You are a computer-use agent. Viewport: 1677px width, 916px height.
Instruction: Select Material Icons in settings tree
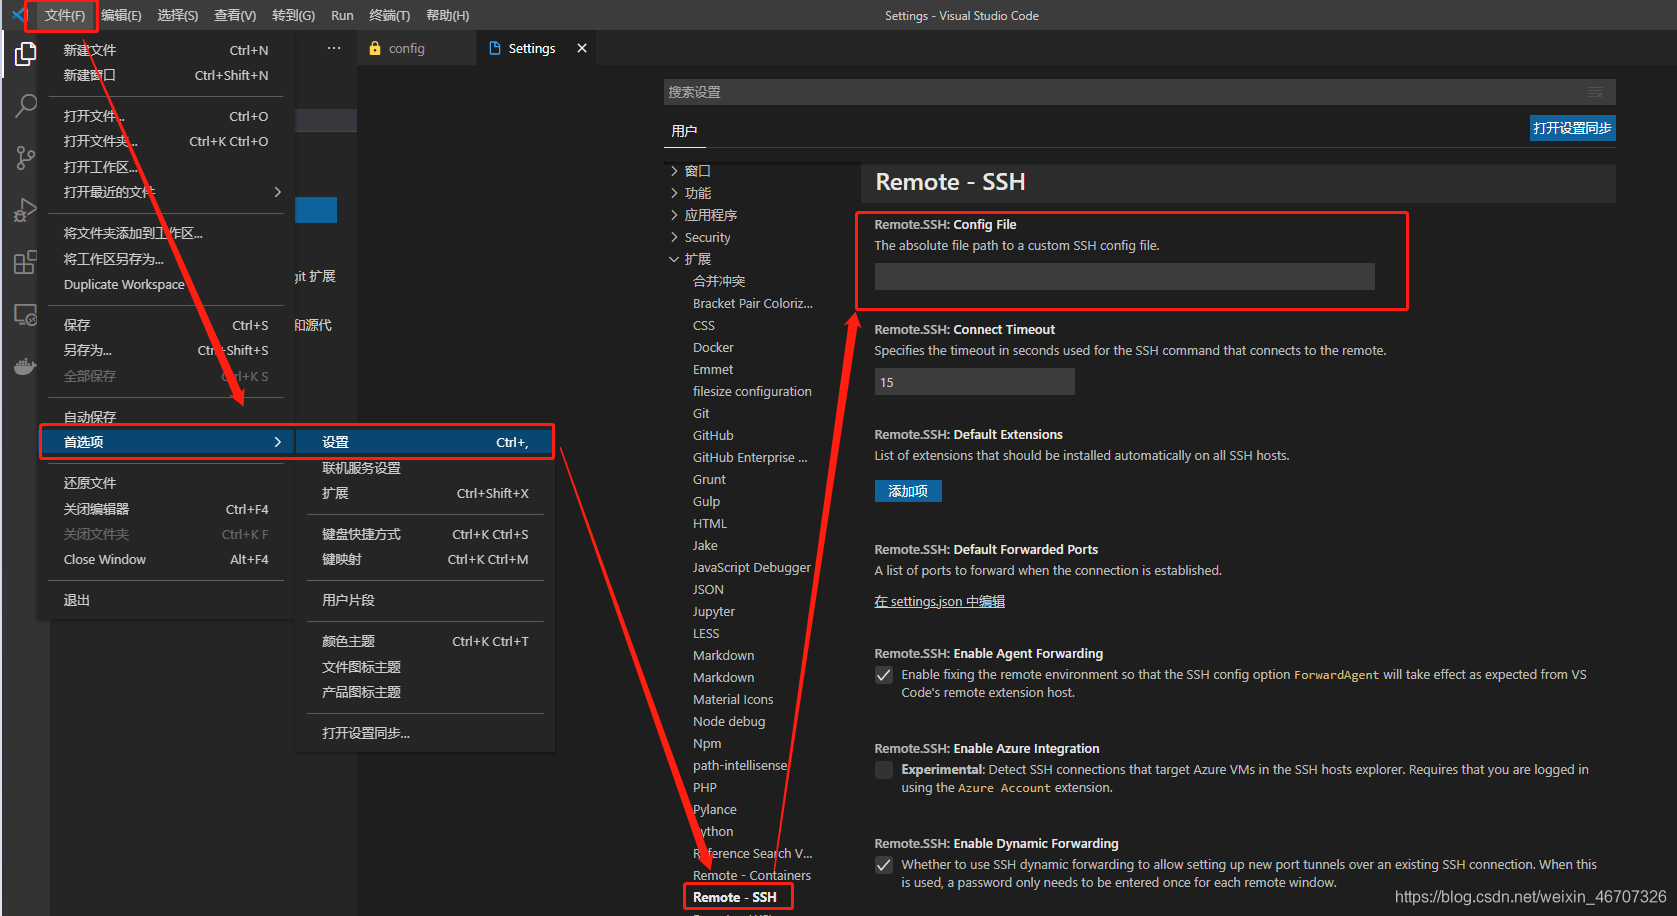pyautogui.click(x=733, y=699)
